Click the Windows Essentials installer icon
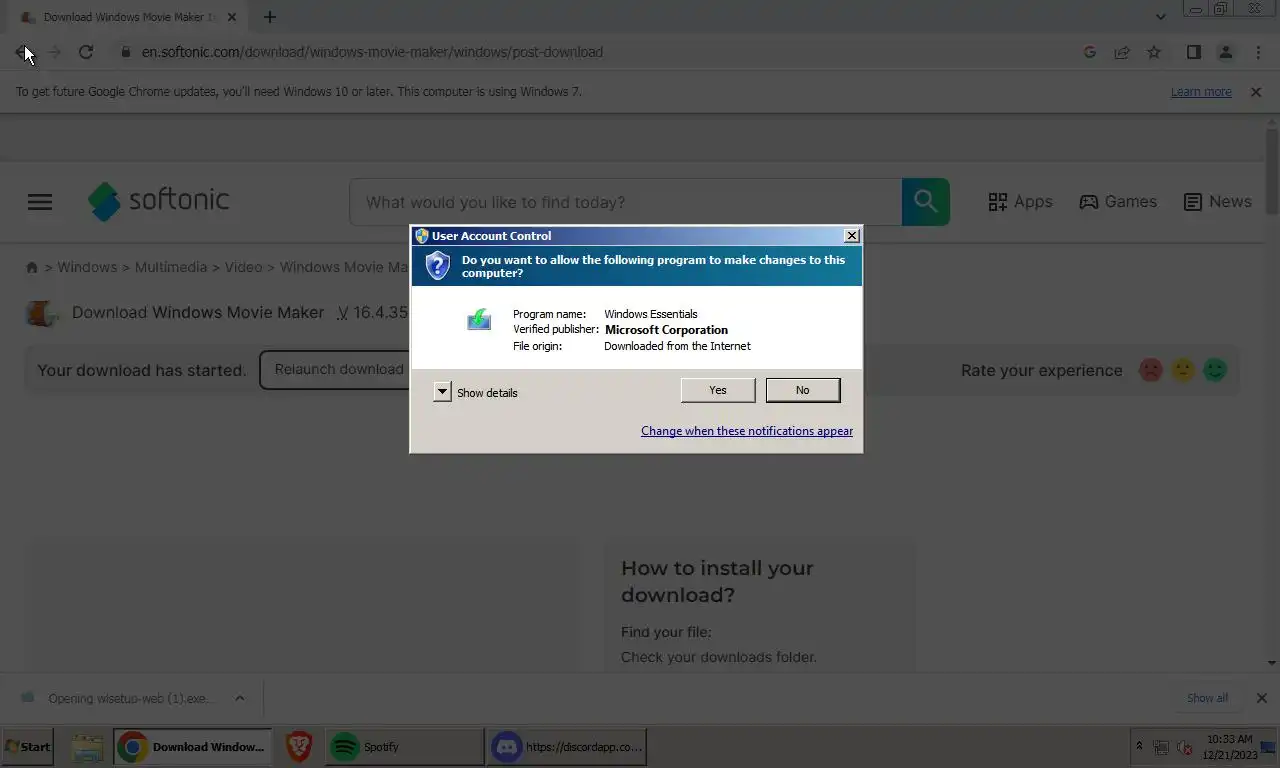The width and height of the screenshot is (1280, 768). coord(479,319)
